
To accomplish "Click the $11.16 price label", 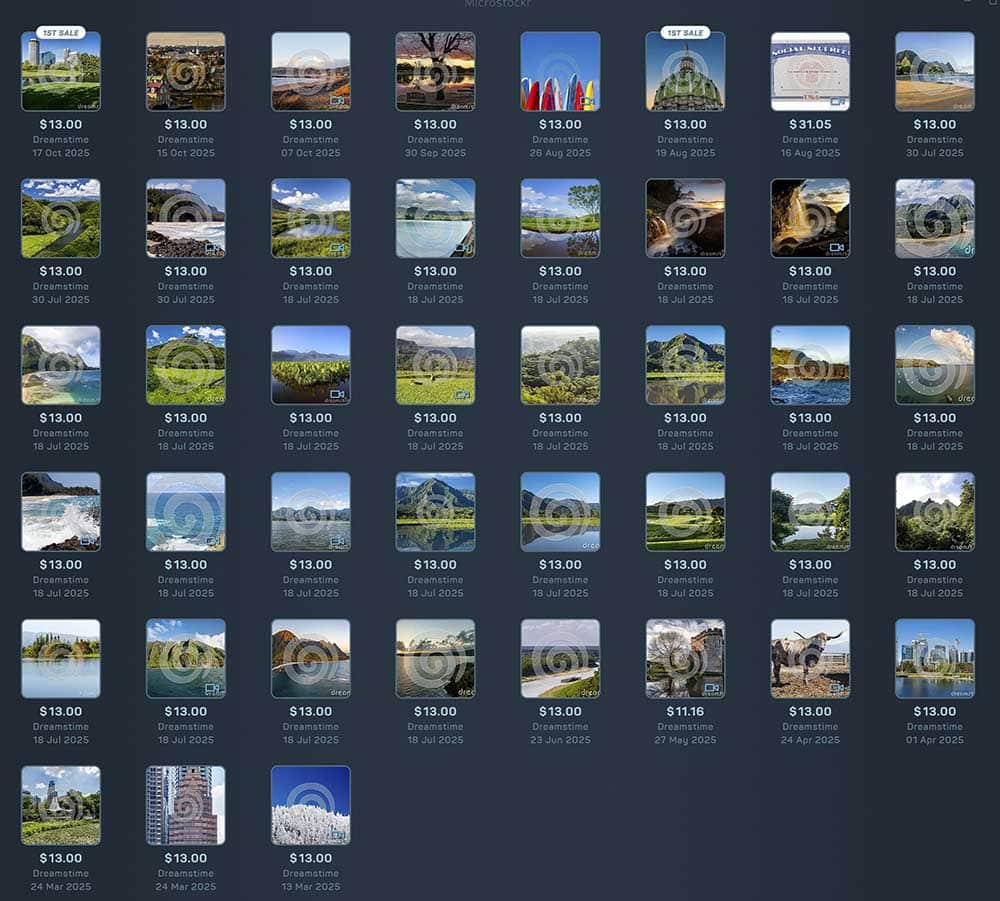I will click(x=685, y=712).
